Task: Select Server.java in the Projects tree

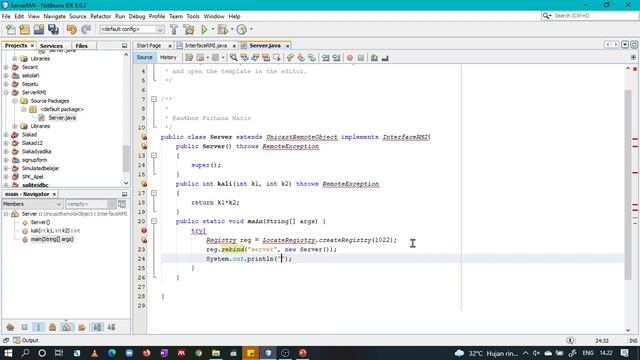Action: [x=62, y=118]
